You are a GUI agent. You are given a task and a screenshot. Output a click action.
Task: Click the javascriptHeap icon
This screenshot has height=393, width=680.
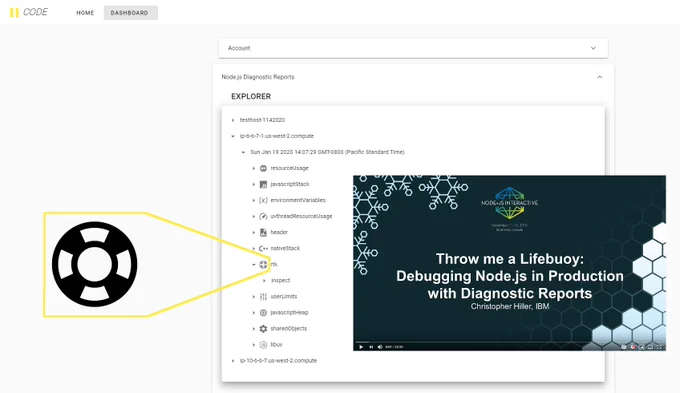[x=263, y=313]
